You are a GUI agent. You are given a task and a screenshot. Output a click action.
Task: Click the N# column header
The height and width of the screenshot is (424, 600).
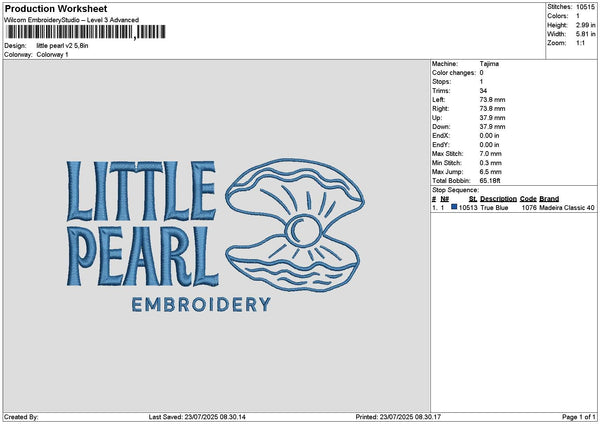point(444,199)
